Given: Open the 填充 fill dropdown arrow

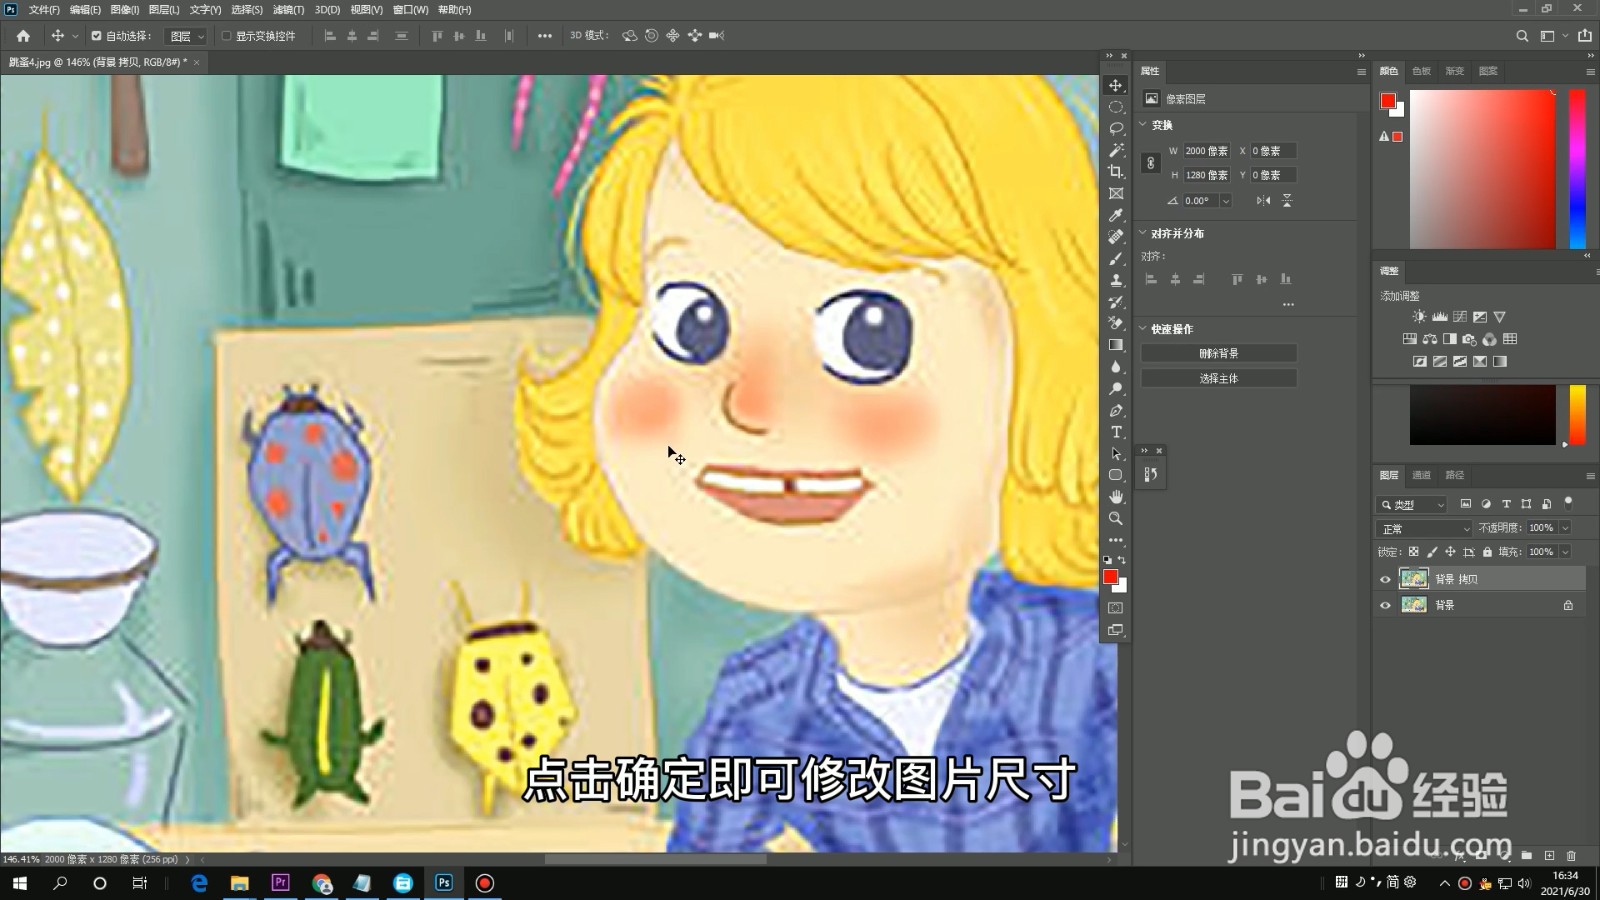Looking at the screenshot, I should tap(1565, 552).
